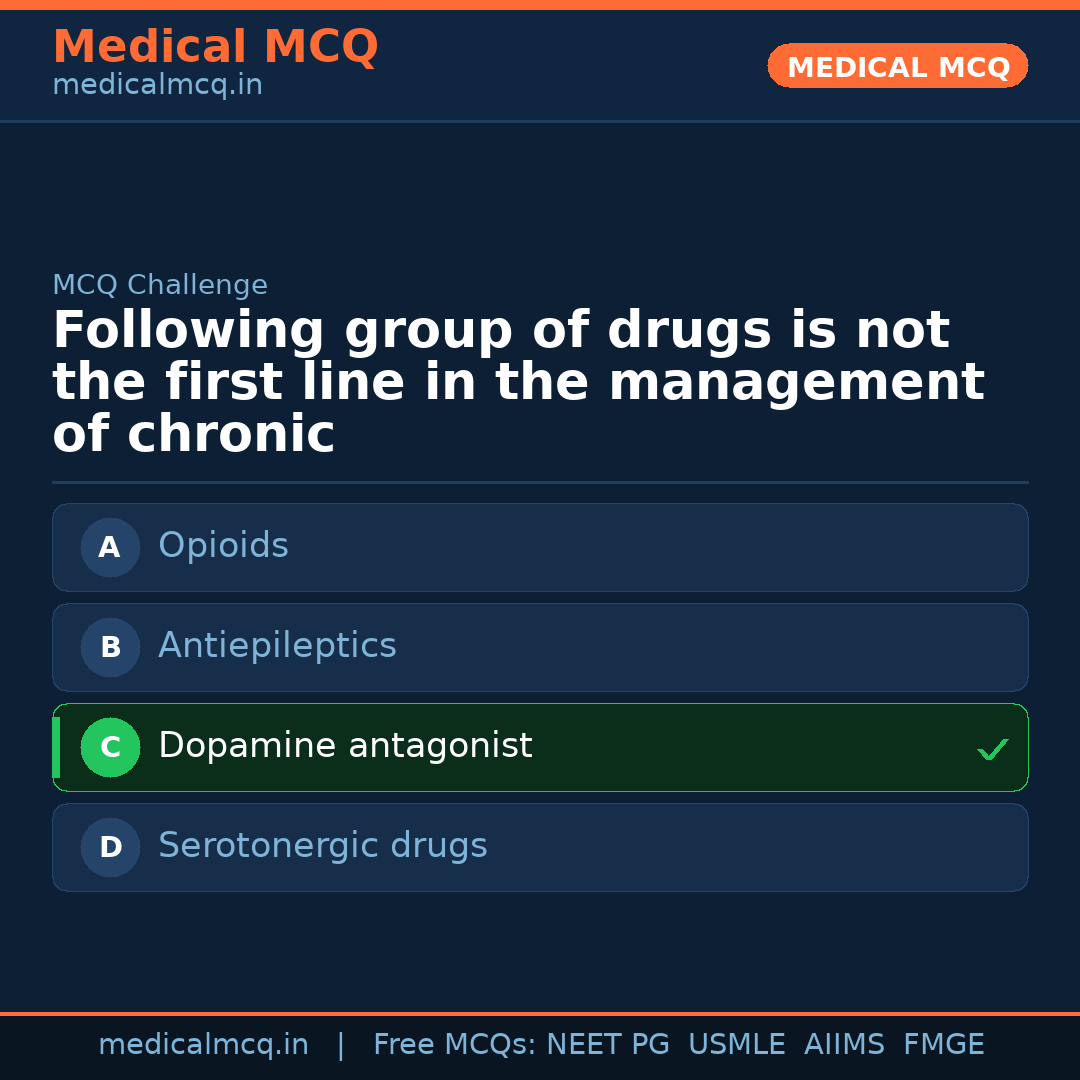This screenshot has height=1080, width=1080.
Task: Open medicalmcq.in link under the header title
Action: [157, 86]
